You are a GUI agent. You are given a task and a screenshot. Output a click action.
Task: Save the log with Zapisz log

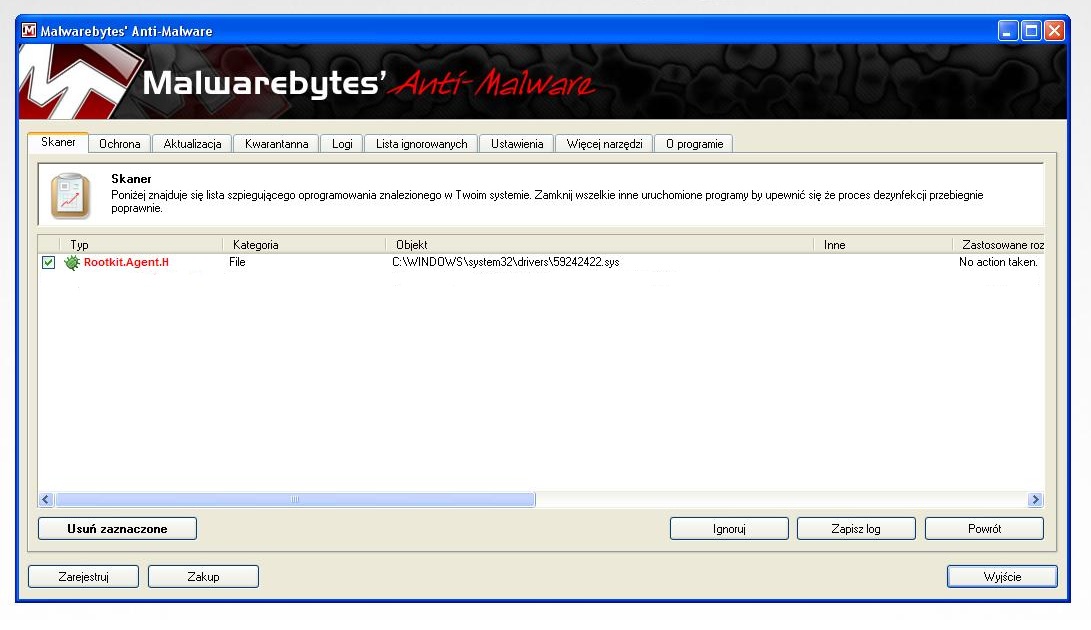click(x=856, y=528)
